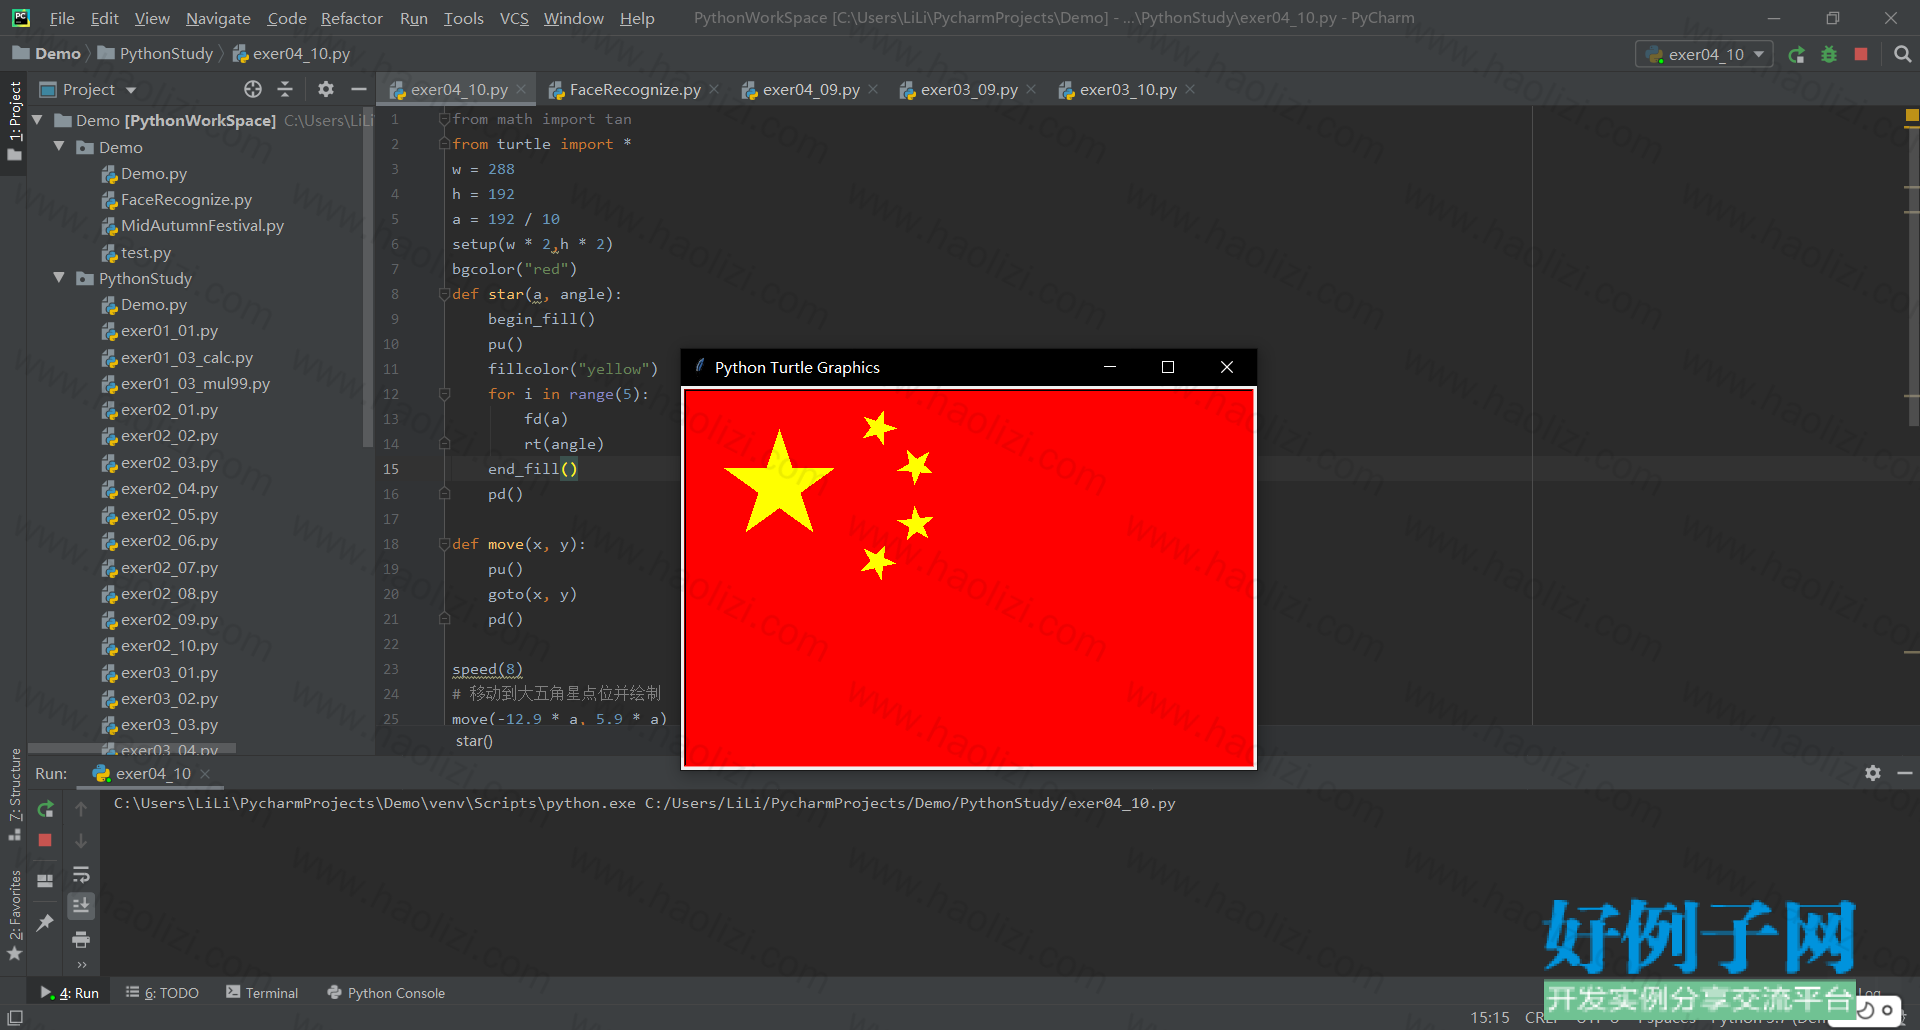1920x1030 pixels.
Task: Close the exer04_09.py editor tab
Action: [x=873, y=89]
